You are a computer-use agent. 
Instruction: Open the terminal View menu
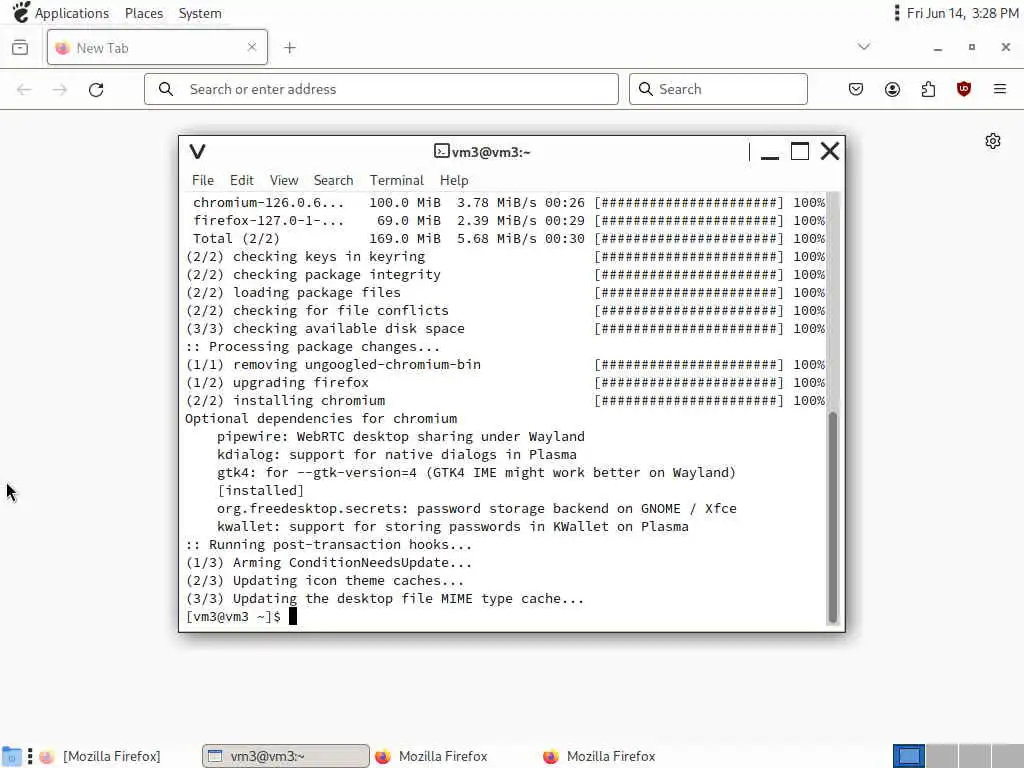click(x=284, y=180)
